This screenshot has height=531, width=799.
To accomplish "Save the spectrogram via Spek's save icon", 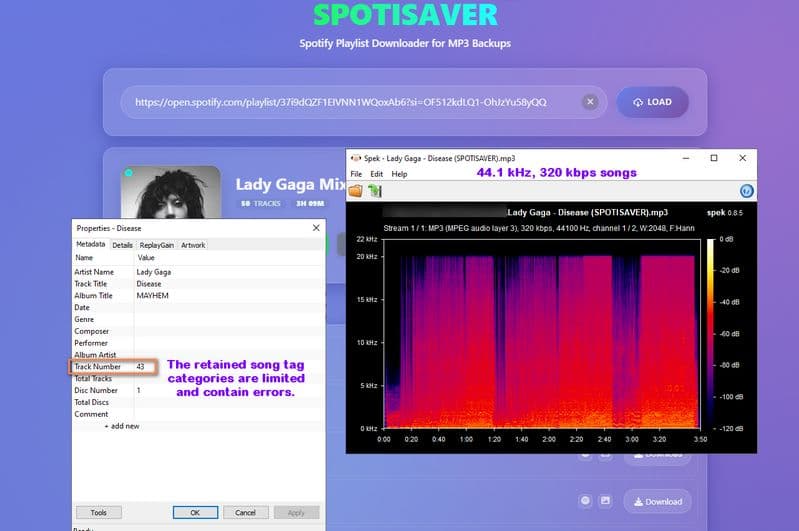I will (x=375, y=191).
